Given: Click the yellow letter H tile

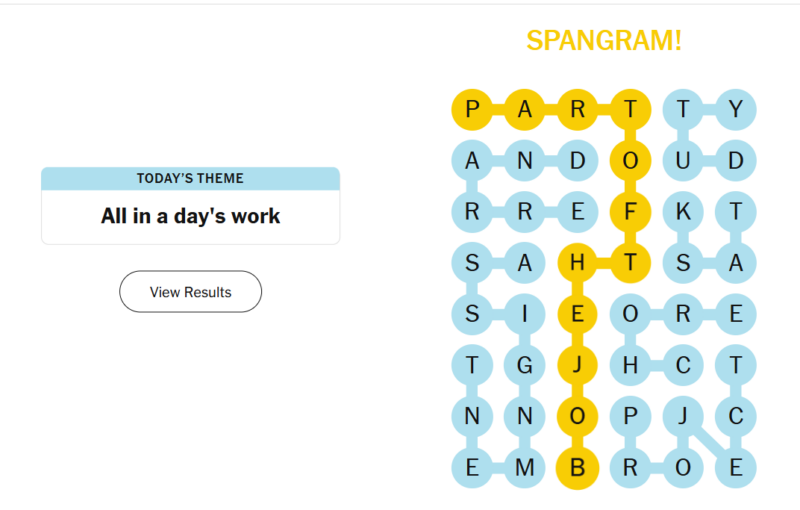Looking at the screenshot, I should [577, 263].
